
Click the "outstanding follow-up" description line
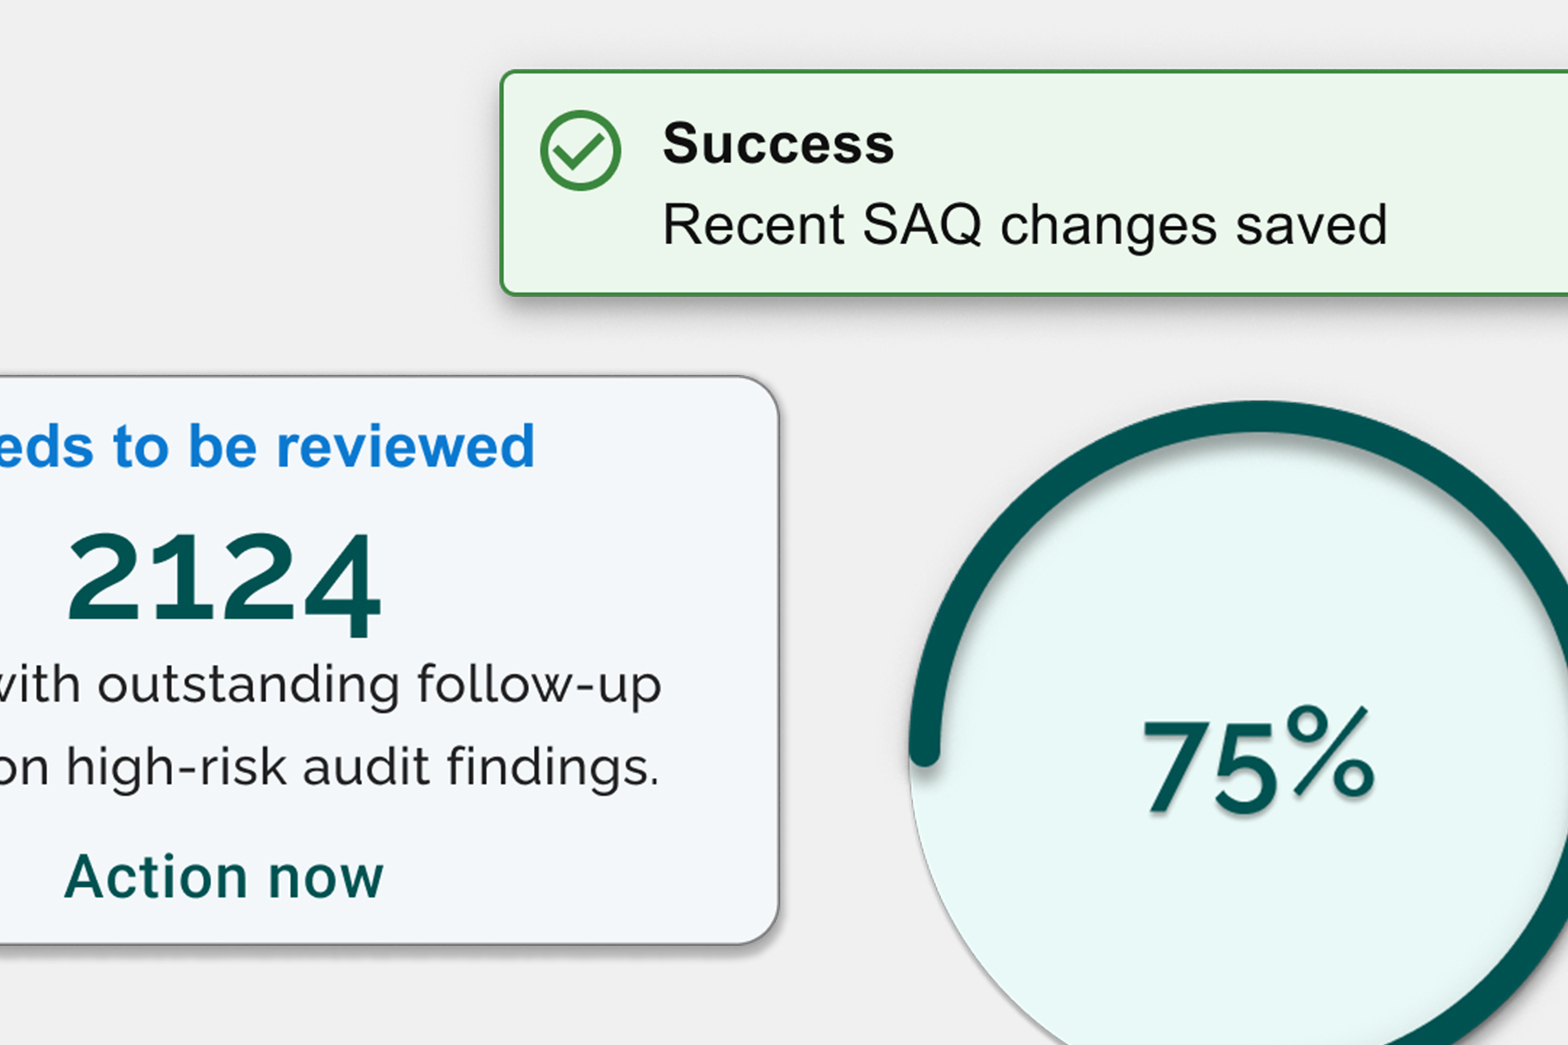click(x=330, y=686)
